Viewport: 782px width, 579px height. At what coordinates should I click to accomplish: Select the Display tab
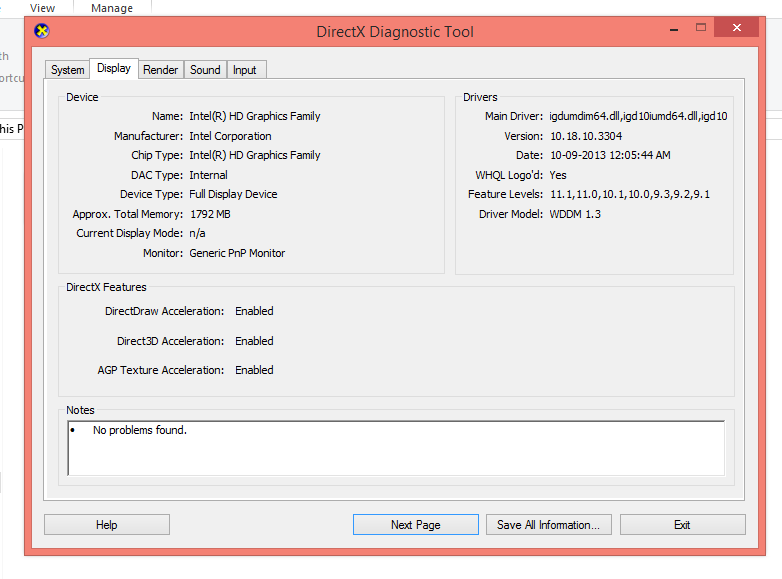tap(114, 69)
